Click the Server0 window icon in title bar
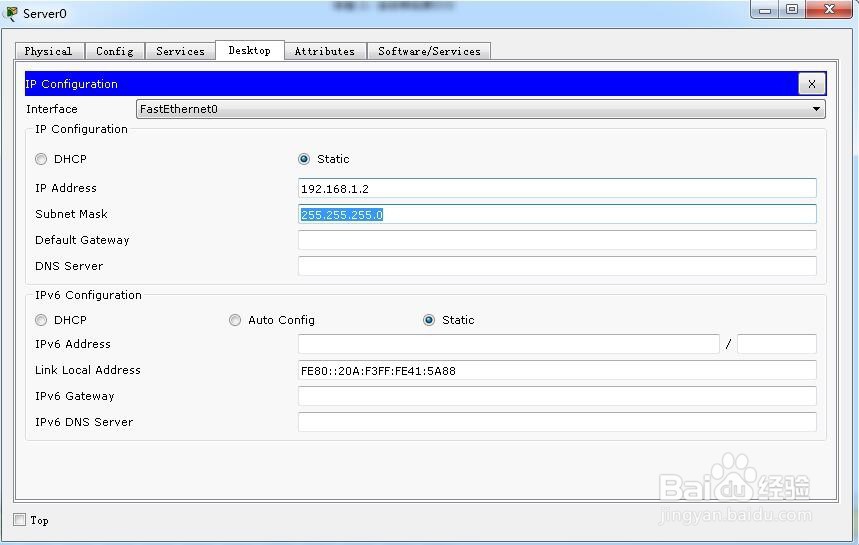Image resolution: width=859 pixels, height=545 pixels. pos(10,13)
